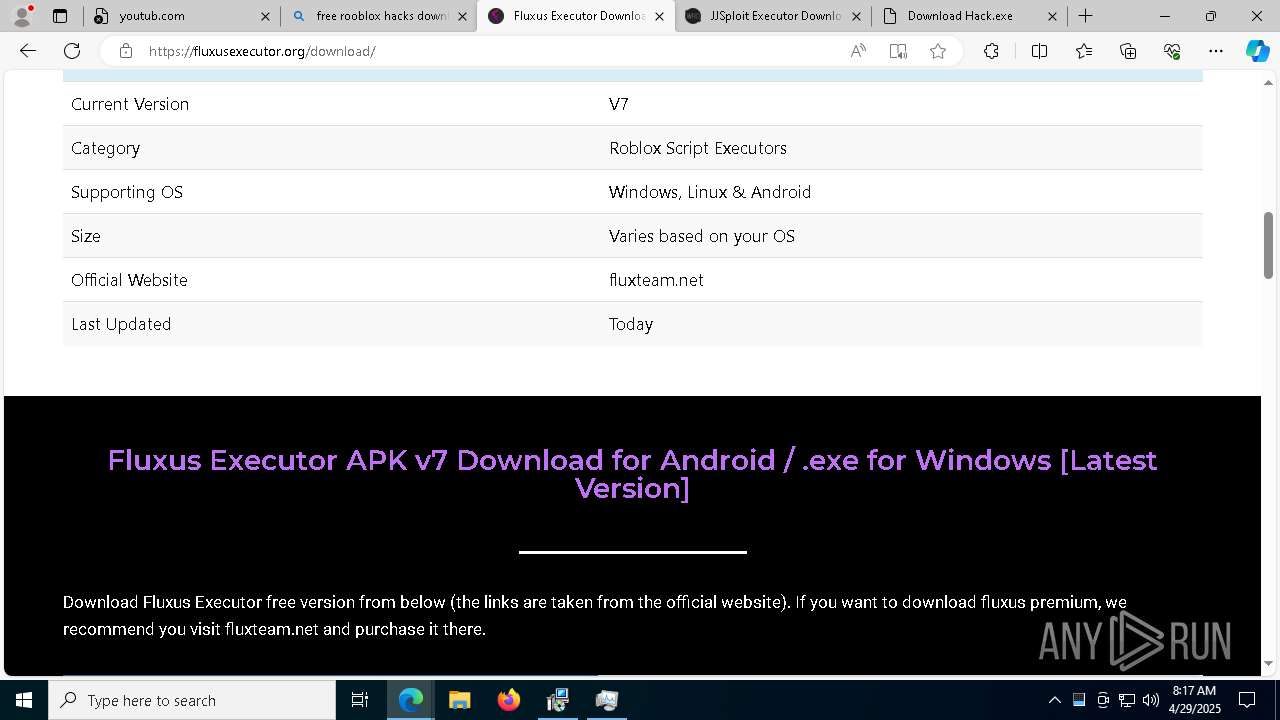This screenshot has width=1280, height=720.
Task: Open the Favorites list icon
Action: (x=1084, y=51)
